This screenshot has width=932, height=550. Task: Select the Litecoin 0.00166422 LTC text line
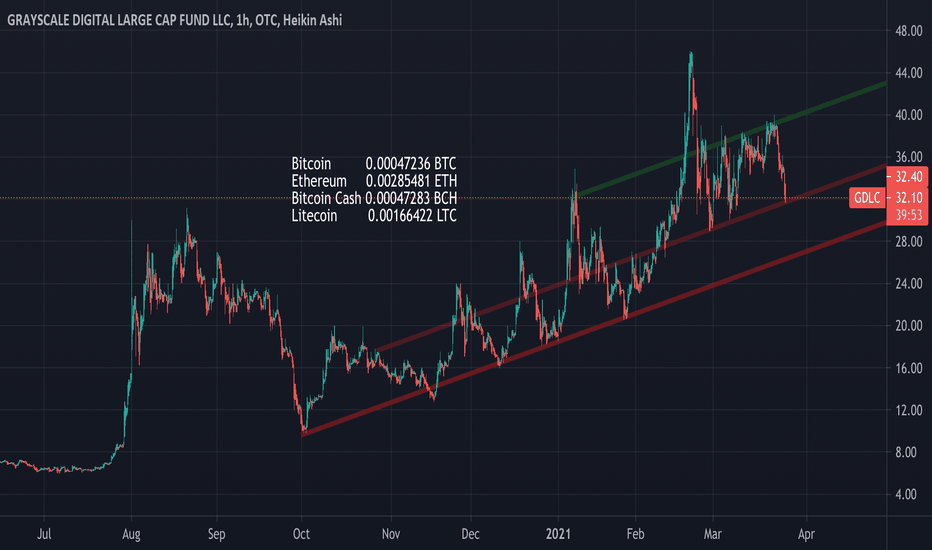click(374, 215)
